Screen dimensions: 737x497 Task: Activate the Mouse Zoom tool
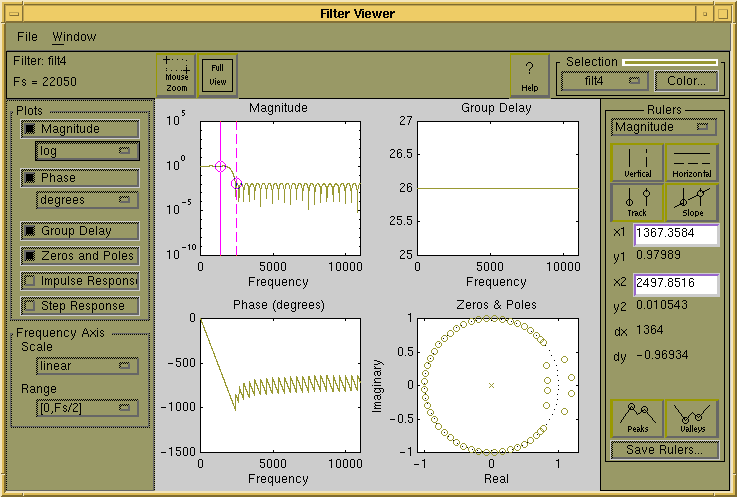[176, 75]
